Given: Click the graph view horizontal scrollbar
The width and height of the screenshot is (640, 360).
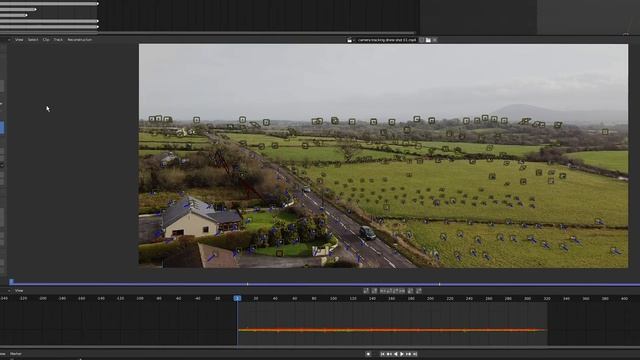Looking at the screenshot, I should point(320,347).
